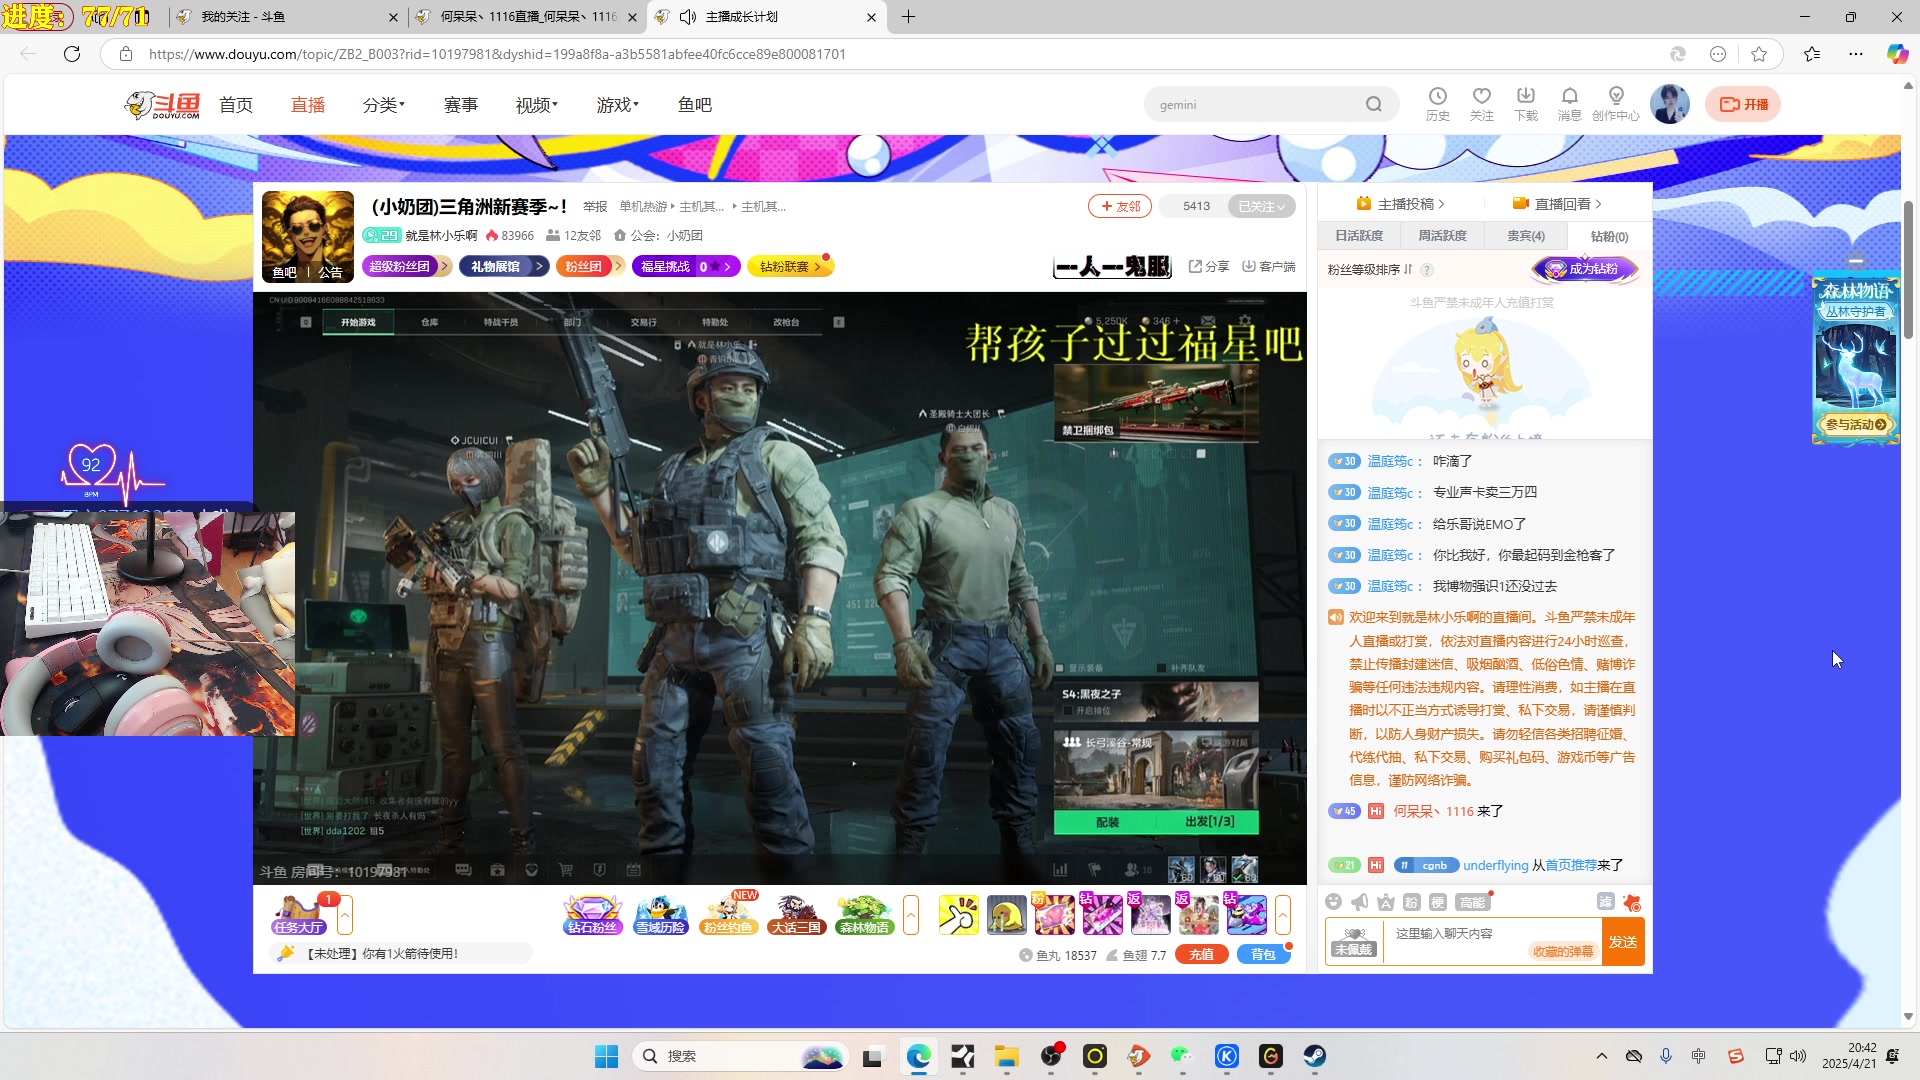The image size is (1920, 1080).
Task: Open 主播投稿 link
Action: (x=1400, y=204)
